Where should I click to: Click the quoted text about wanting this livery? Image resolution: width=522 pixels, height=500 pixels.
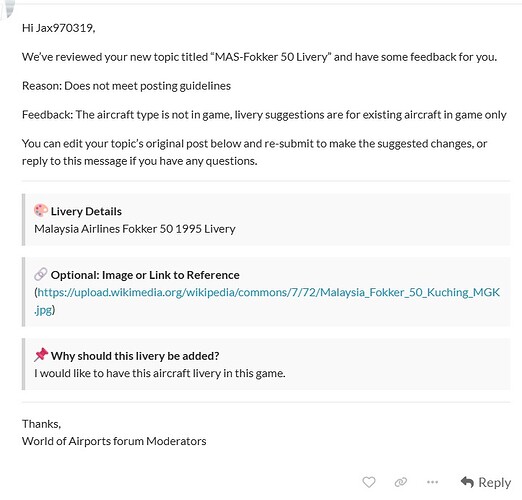click(x=160, y=373)
